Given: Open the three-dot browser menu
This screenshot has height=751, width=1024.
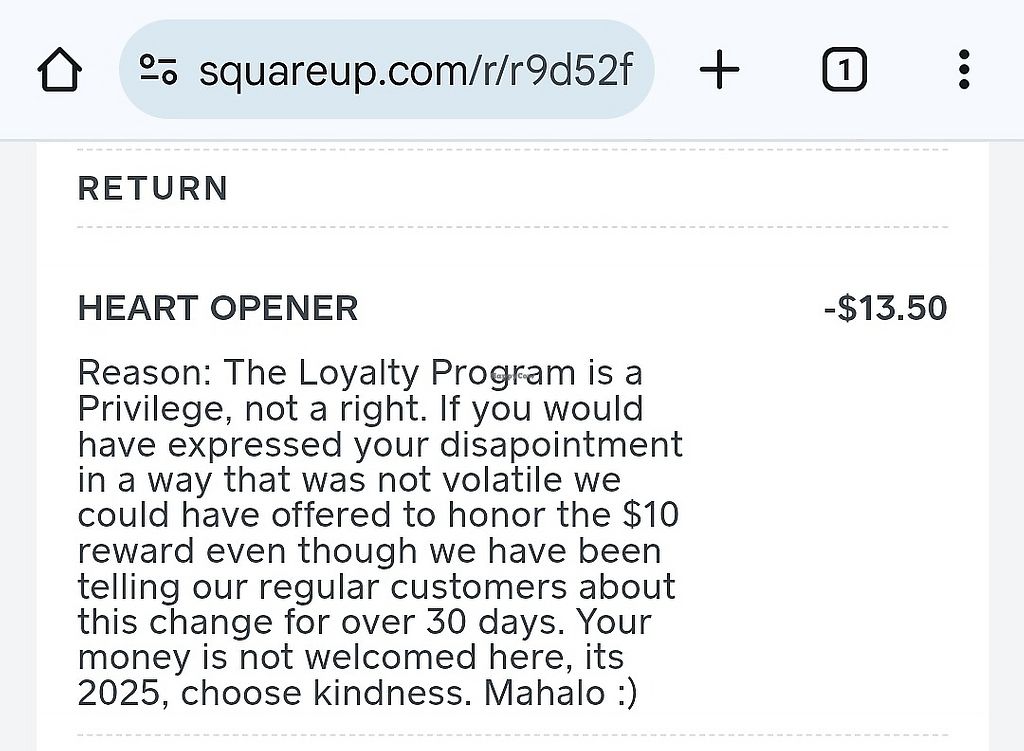Looking at the screenshot, I should point(964,69).
